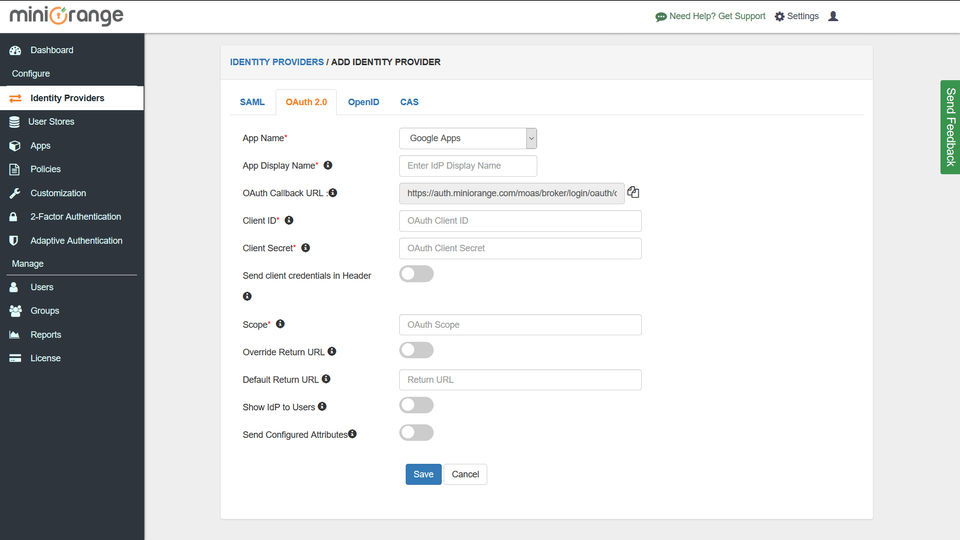The image size is (960, 540).
Task: Click the OAuth Client ID field
Action: pos(520,220)
